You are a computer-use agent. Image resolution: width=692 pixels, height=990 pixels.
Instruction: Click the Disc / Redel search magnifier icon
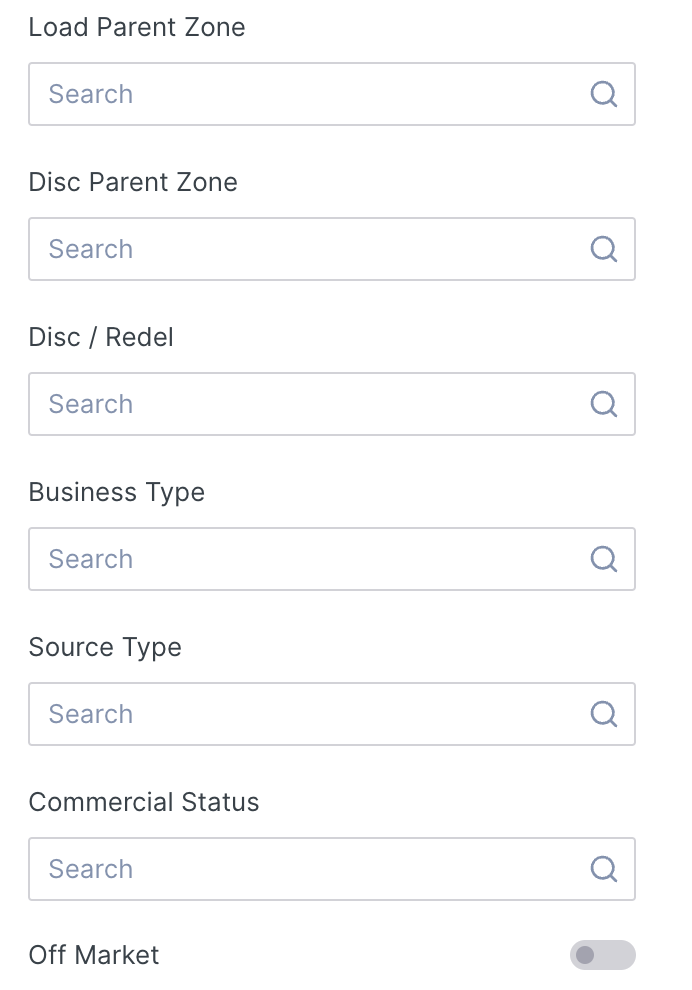[x=603, y=404]
